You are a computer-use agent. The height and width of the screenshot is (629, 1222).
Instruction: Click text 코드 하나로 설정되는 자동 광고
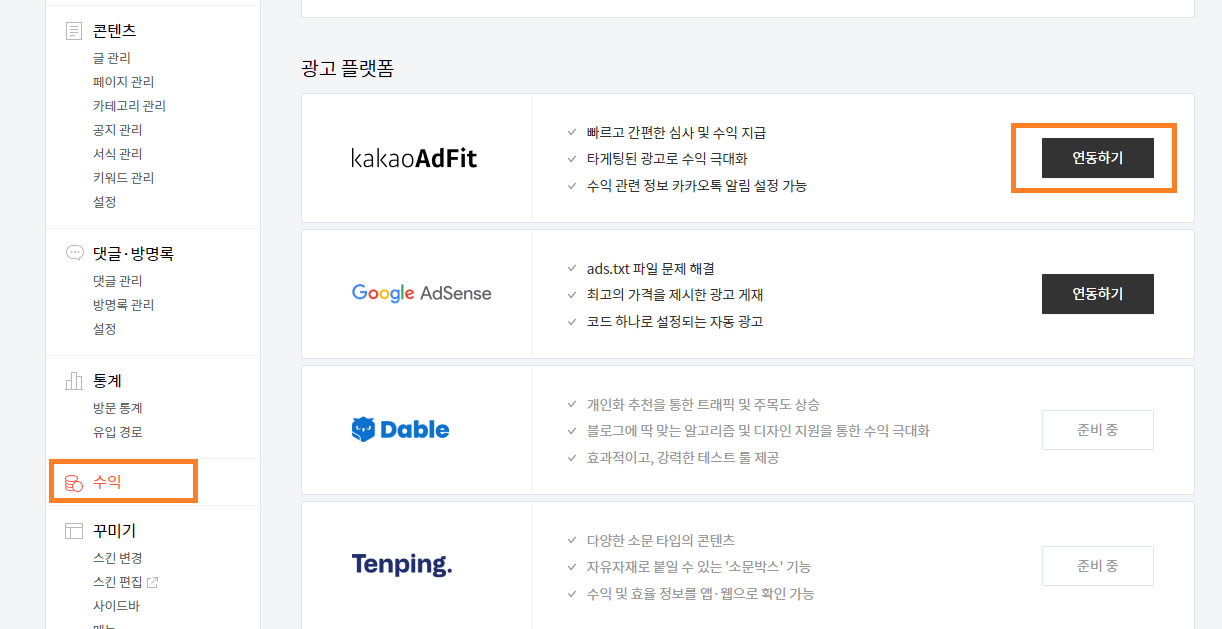pyautogui.click(x=676, y=322)
